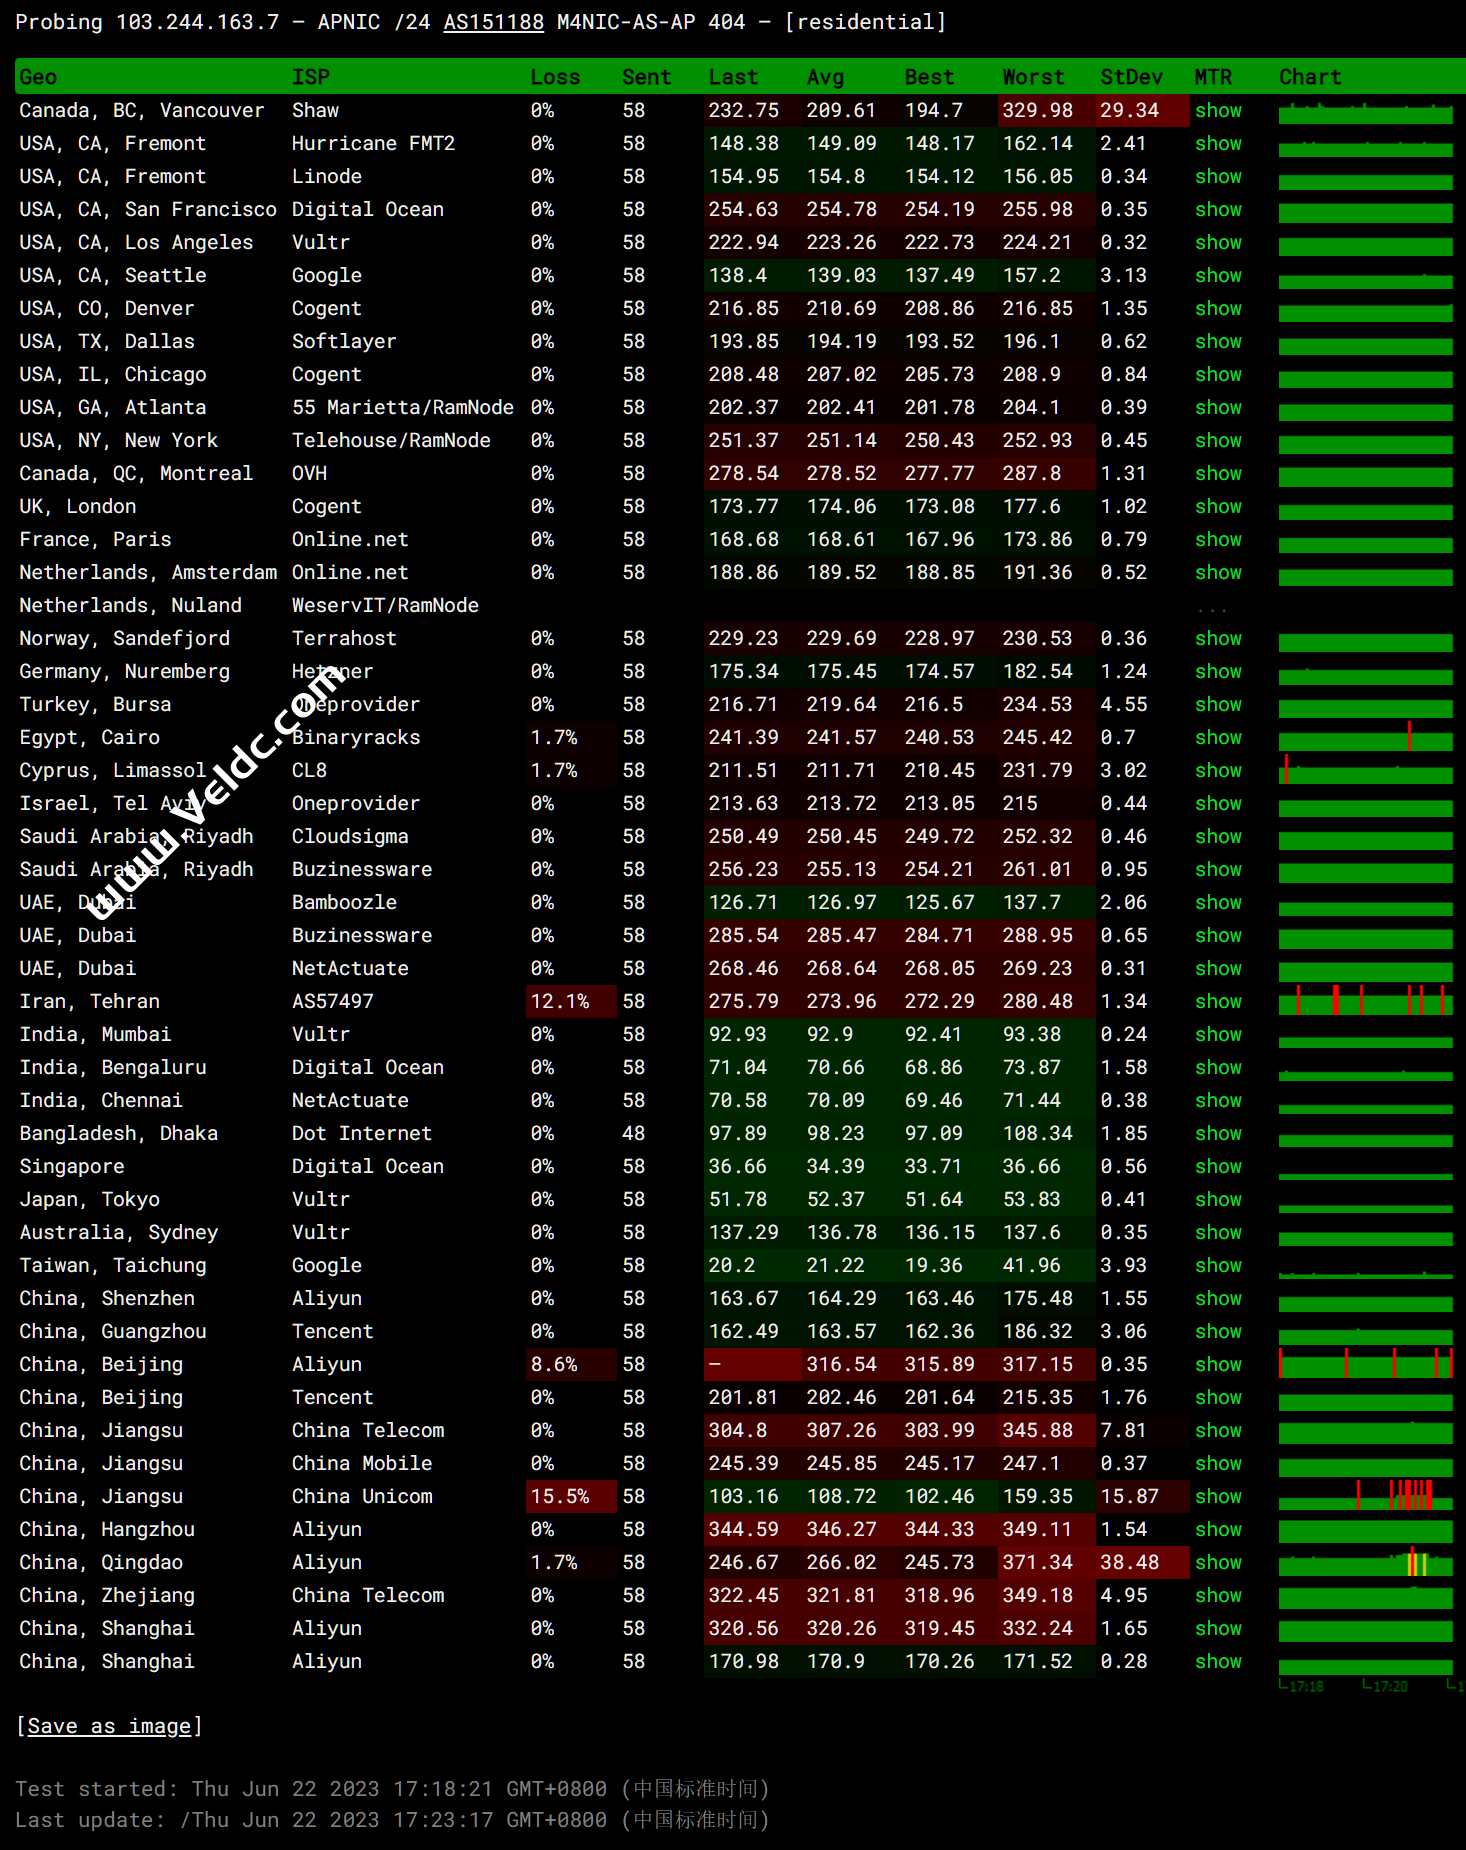Show MTR for Dubai Bamboozle row

(x=1218, y=902)
